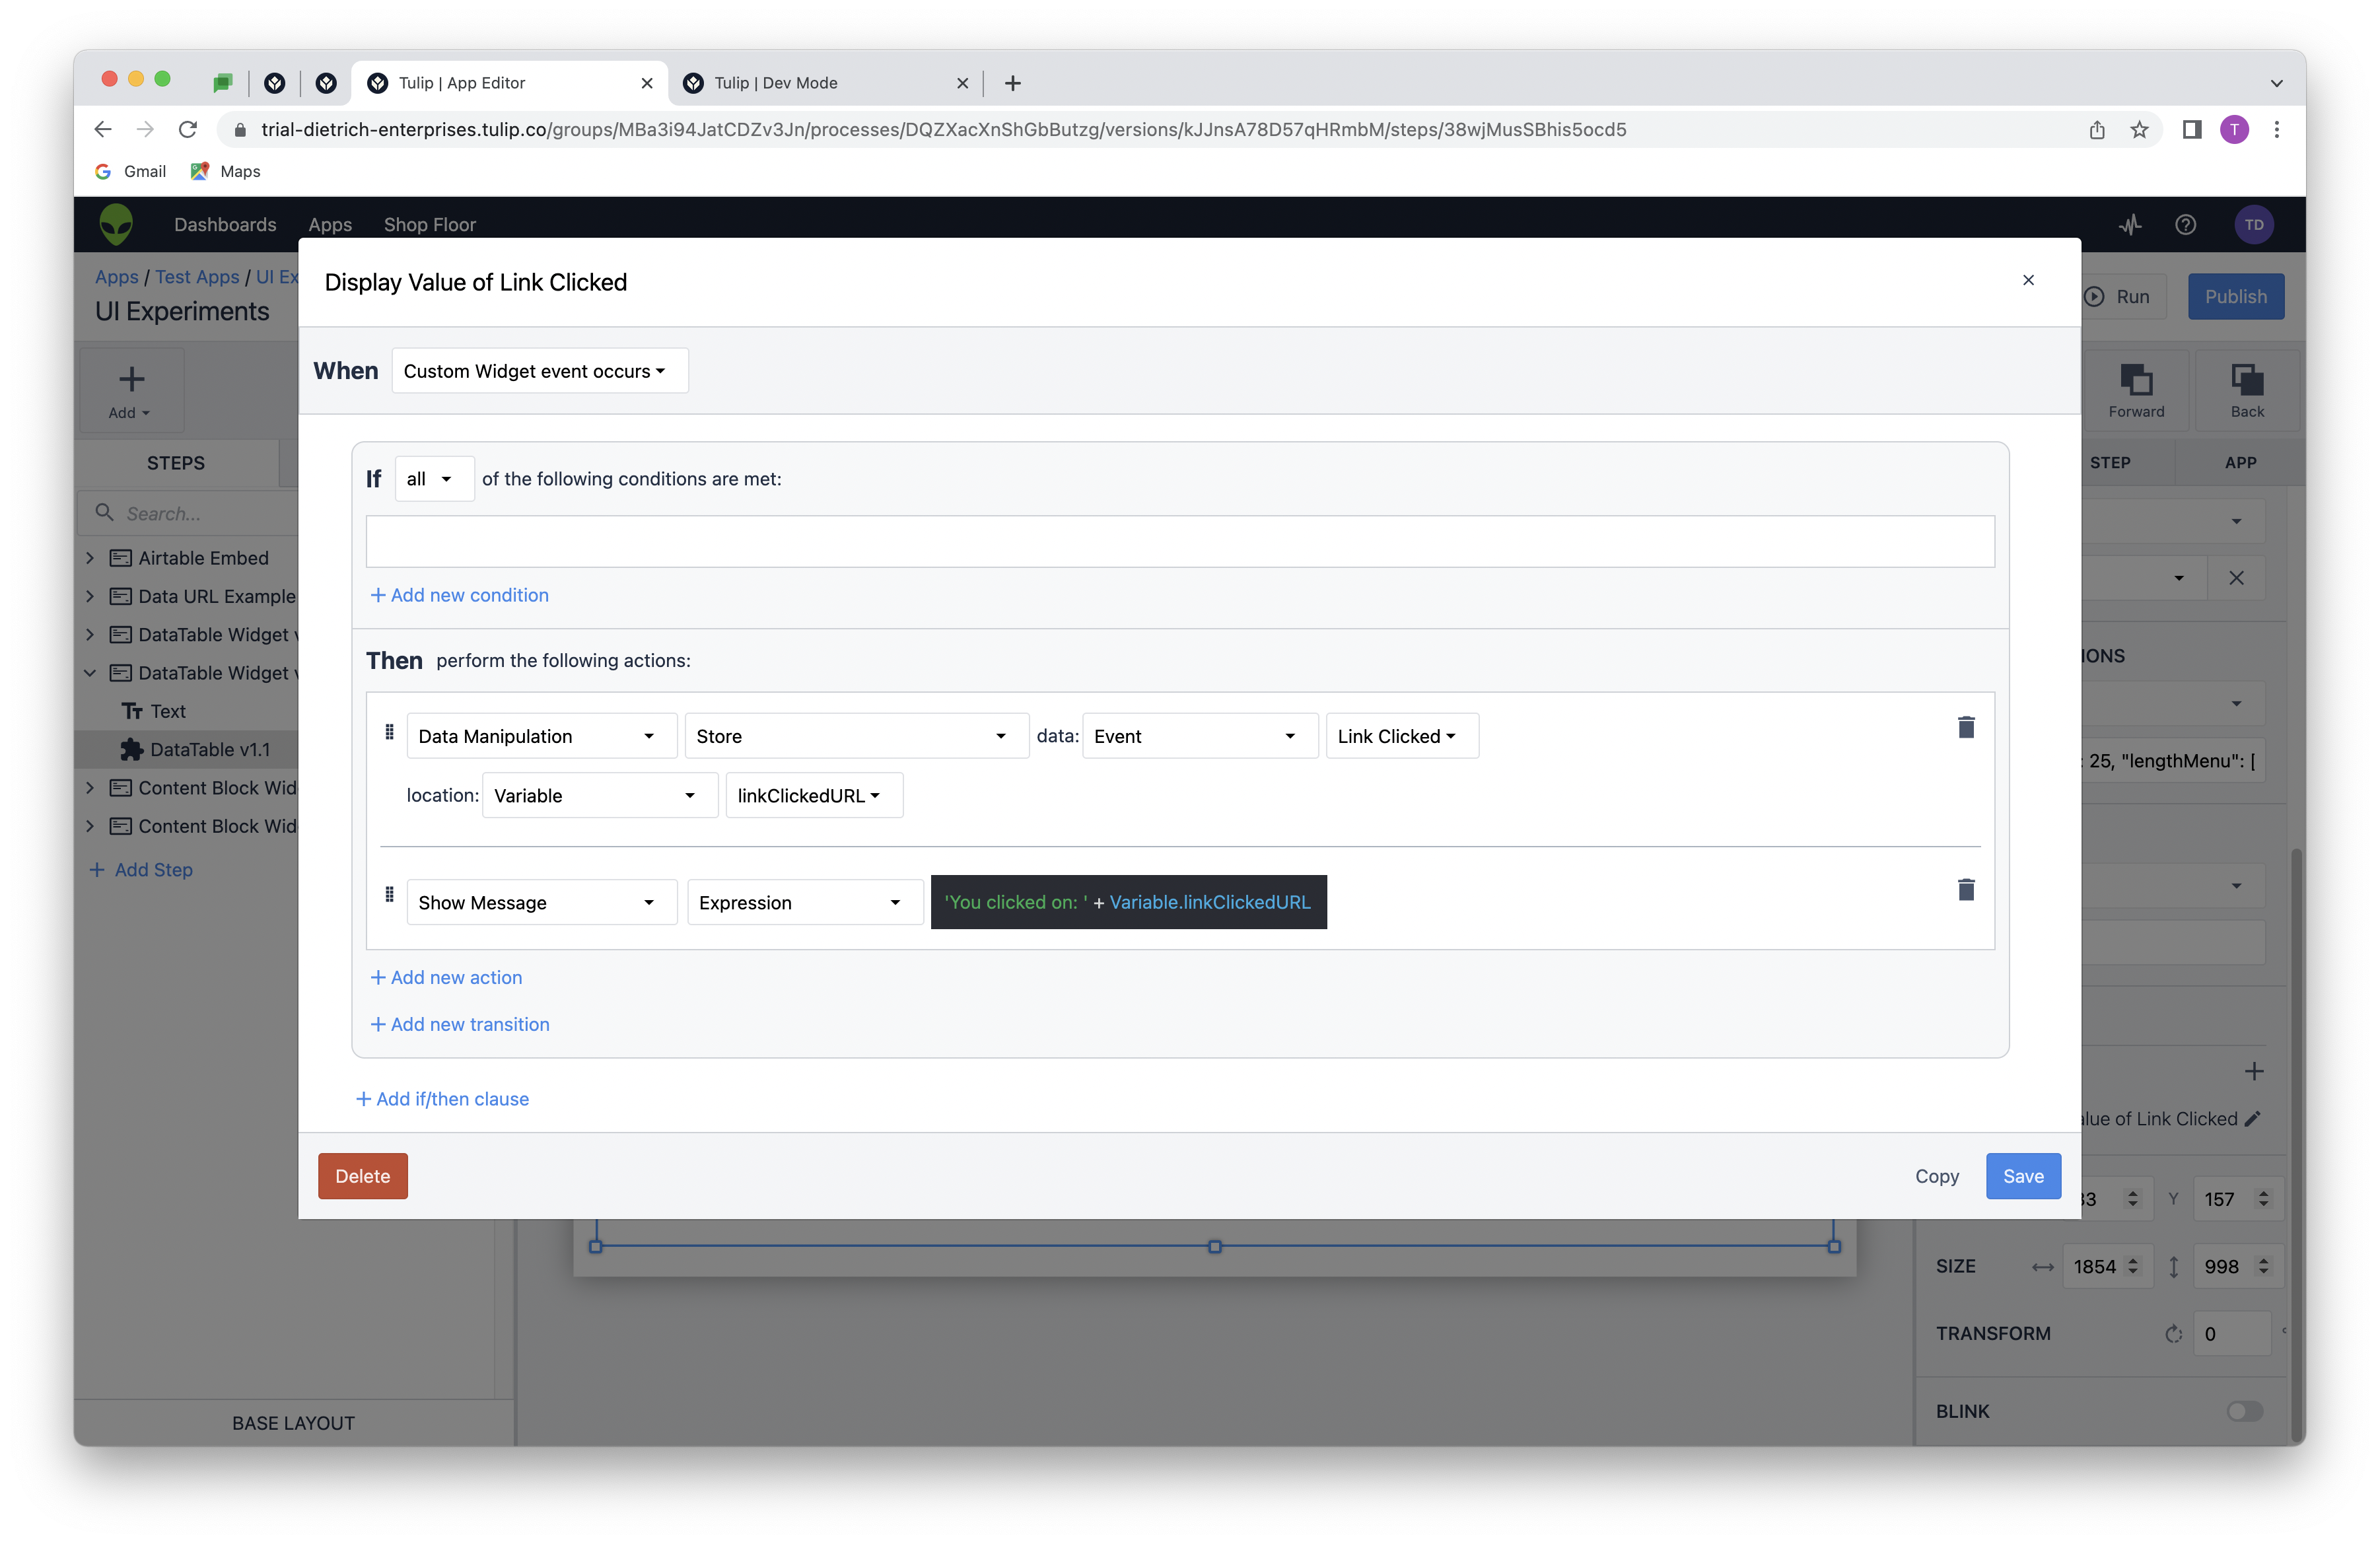The height and width of the screenshot is (1544, 2380).
Task: Increment the height 998 stepper
Action: [2263, 1260]
